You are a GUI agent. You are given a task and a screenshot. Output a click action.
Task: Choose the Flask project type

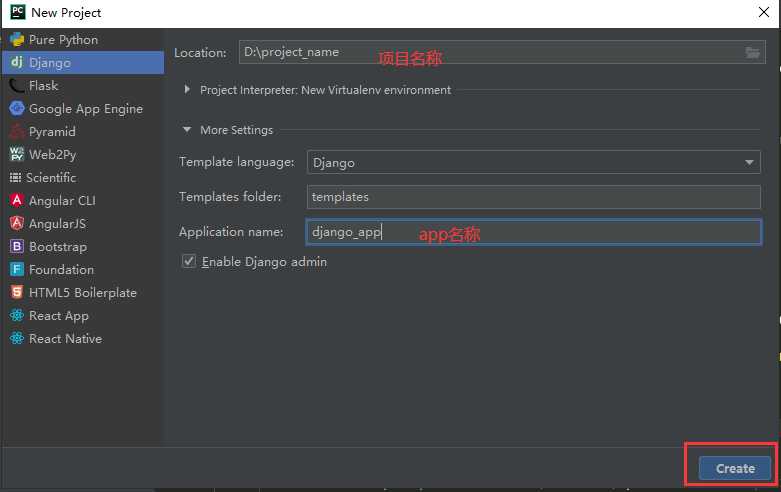click(x=82, y=86)
